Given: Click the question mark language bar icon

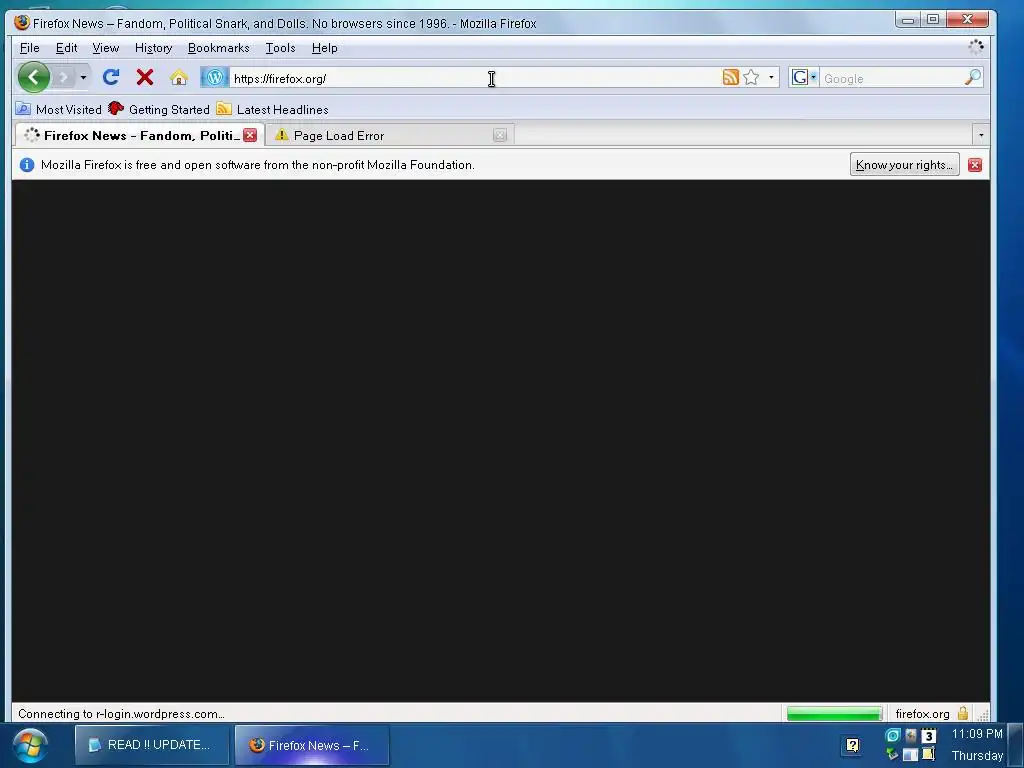Looking at the screenshot, I should [x=853, y=745].
